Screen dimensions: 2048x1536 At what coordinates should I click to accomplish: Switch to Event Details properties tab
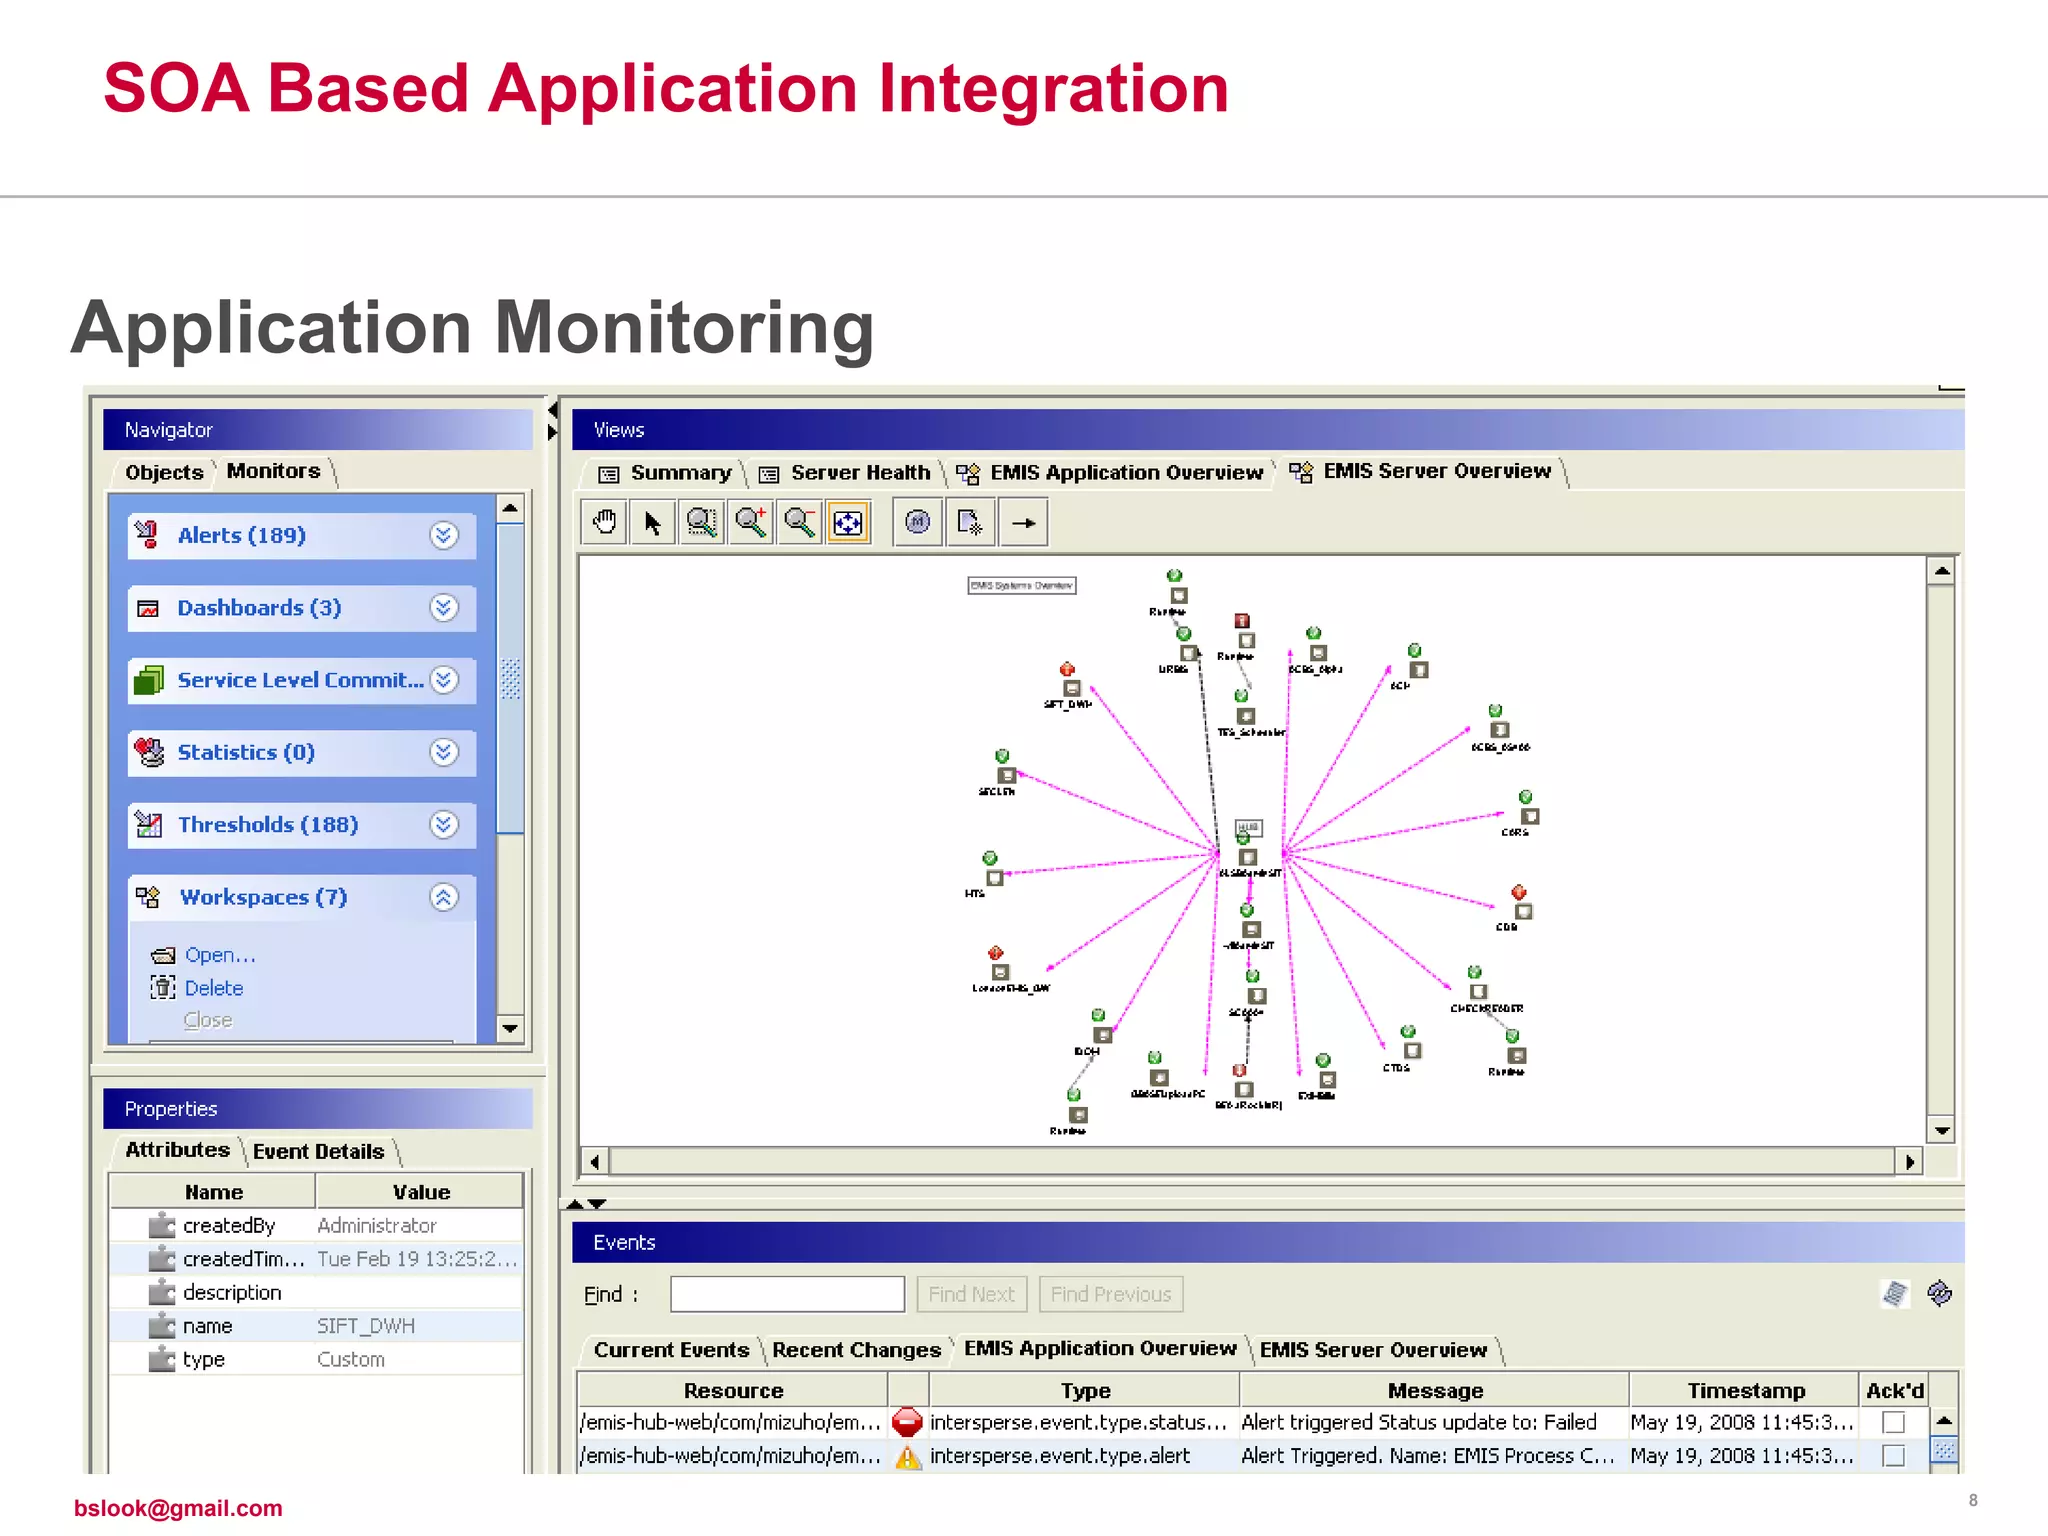pyautogui.click(x=318, y=1152)
